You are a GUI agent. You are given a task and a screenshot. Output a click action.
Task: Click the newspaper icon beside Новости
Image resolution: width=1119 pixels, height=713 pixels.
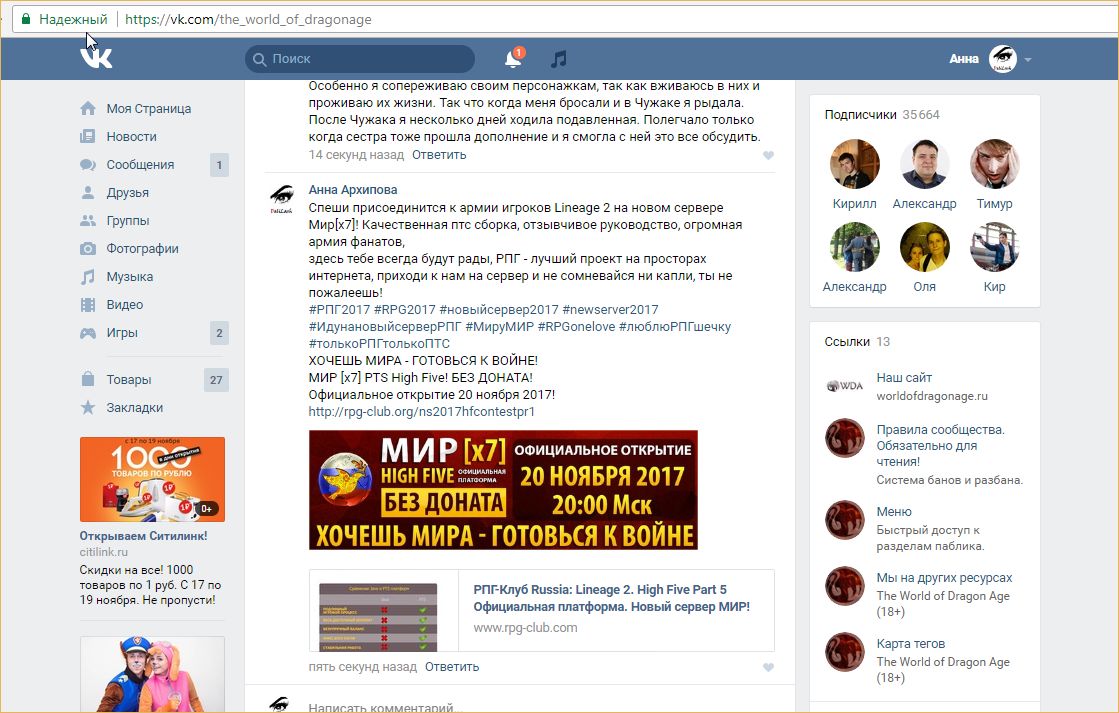coord(88,136)
